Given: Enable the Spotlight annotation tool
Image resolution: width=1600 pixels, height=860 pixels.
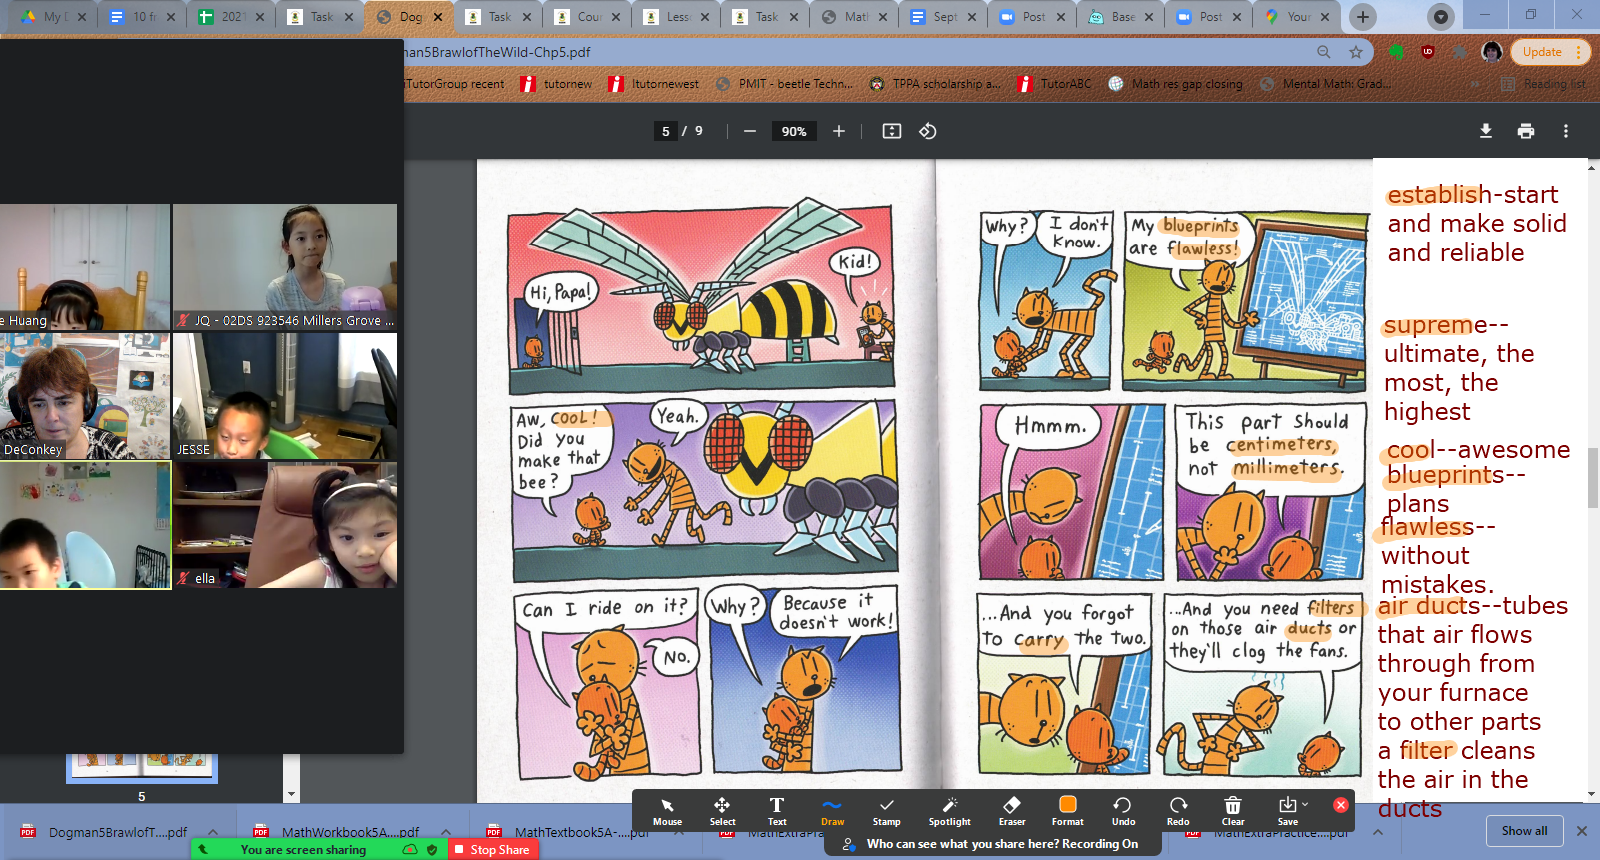Looking at the screenshot, I should point(949,812).
